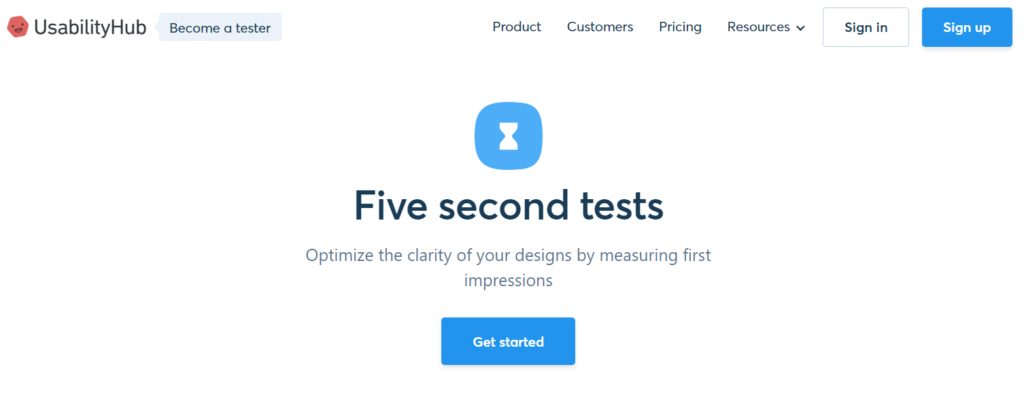The image size is (1024, 399).
Task: Click the blue hourglass icon above the heading
Action: (x=508, y=136)
